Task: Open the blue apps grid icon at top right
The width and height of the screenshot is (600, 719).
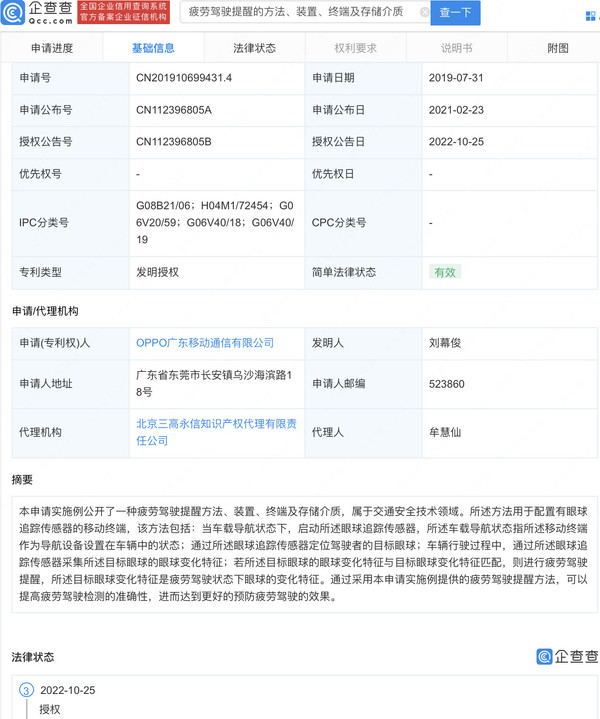Action: tap(590, 16)
